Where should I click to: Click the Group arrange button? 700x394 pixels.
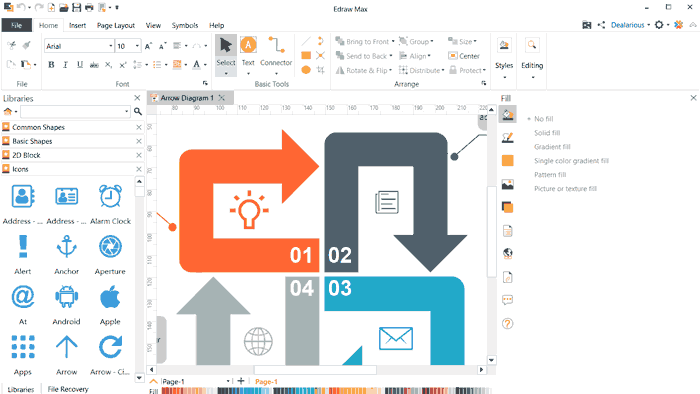click(x=416, y=41)
